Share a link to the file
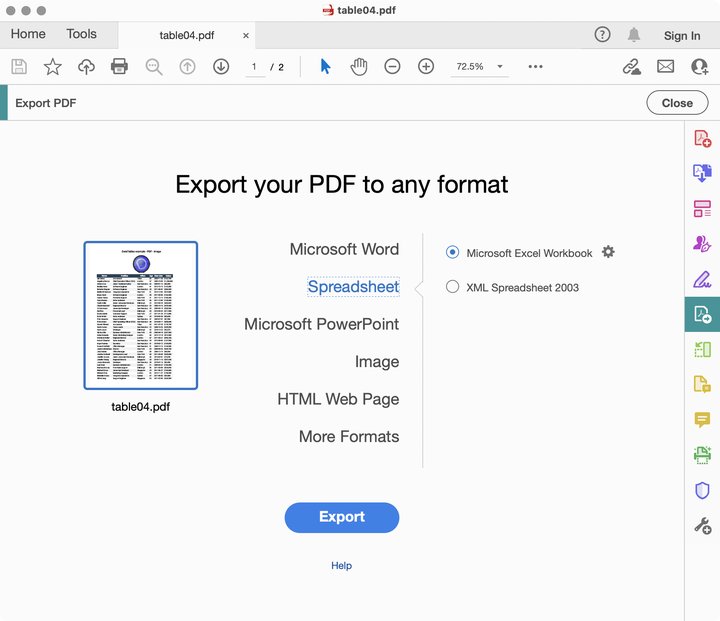Screen dimensions: 720x621 632,67
